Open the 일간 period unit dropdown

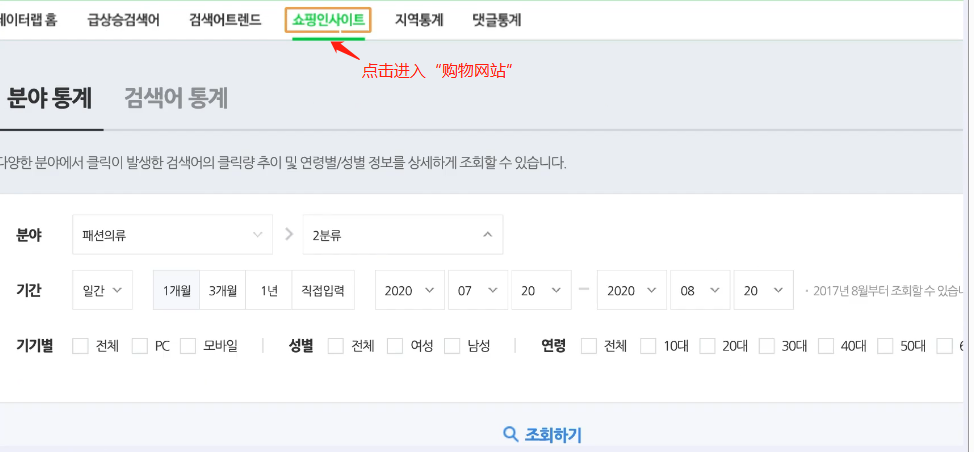click(x=102, y=290)
